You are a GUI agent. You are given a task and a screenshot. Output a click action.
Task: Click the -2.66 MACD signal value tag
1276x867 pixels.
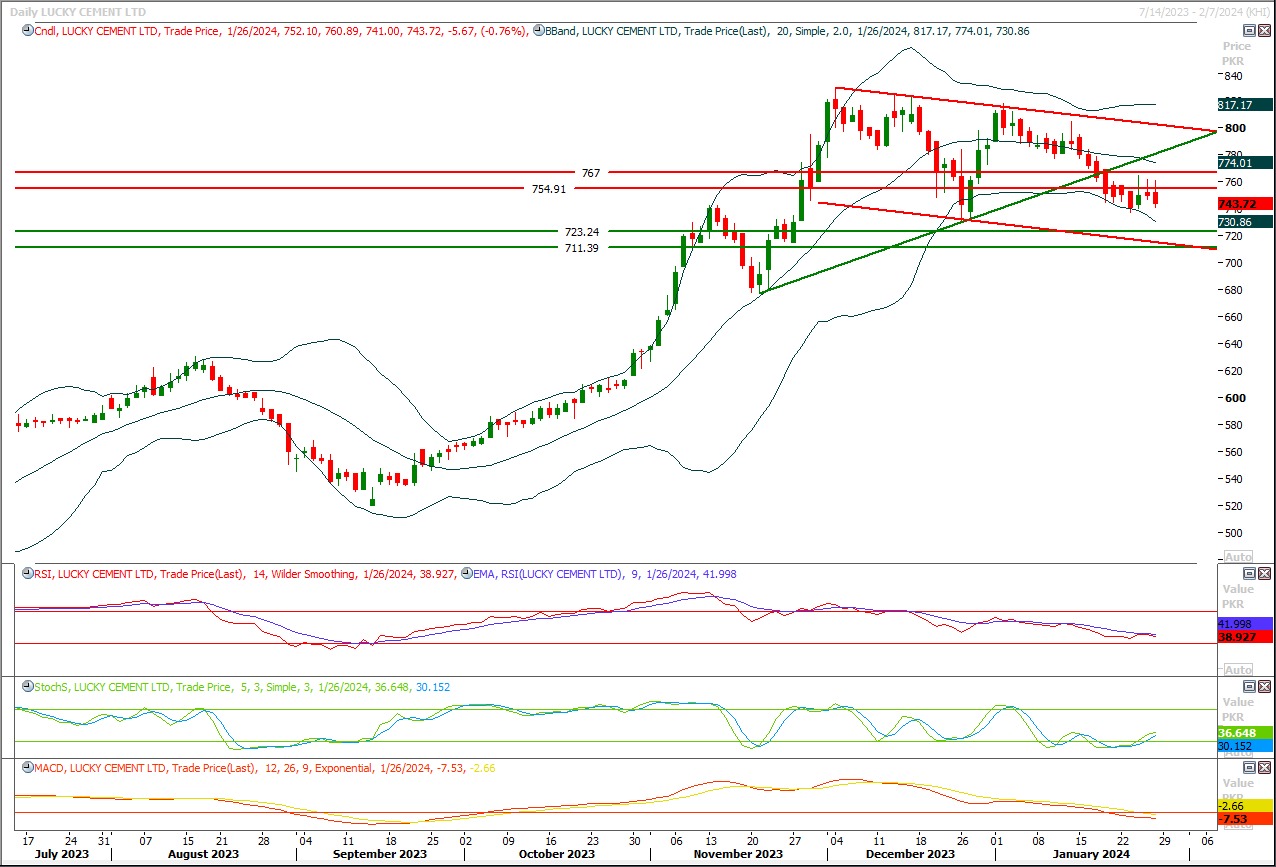point(1245,805)
